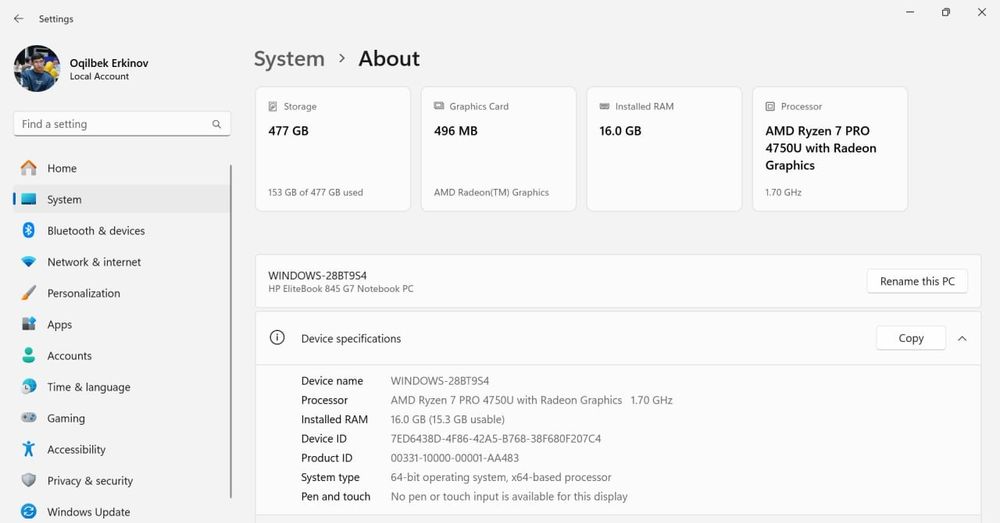This screenshot has width=1000, height=523.
Task: Click the Home house icon
Action: tap(29, 168)
